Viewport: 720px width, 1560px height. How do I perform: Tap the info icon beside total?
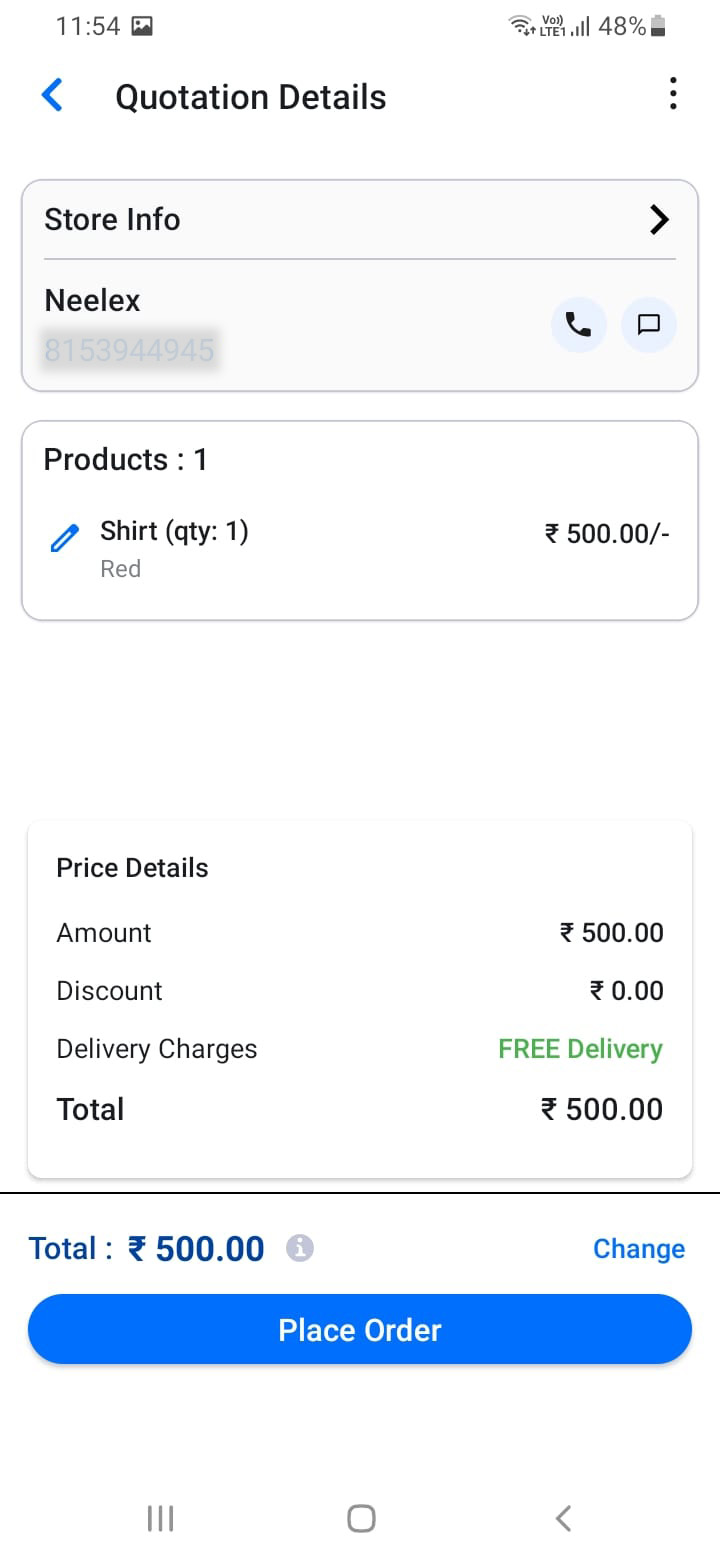[x=300, y=1248]
